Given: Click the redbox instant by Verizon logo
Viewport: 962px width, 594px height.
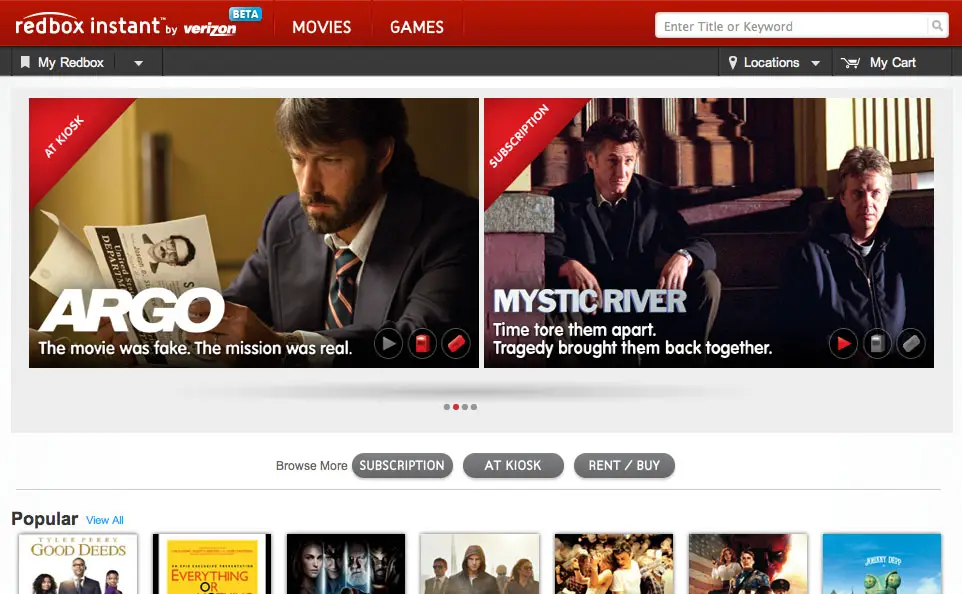Looking at the screenshot, I should tap(126, 26).
